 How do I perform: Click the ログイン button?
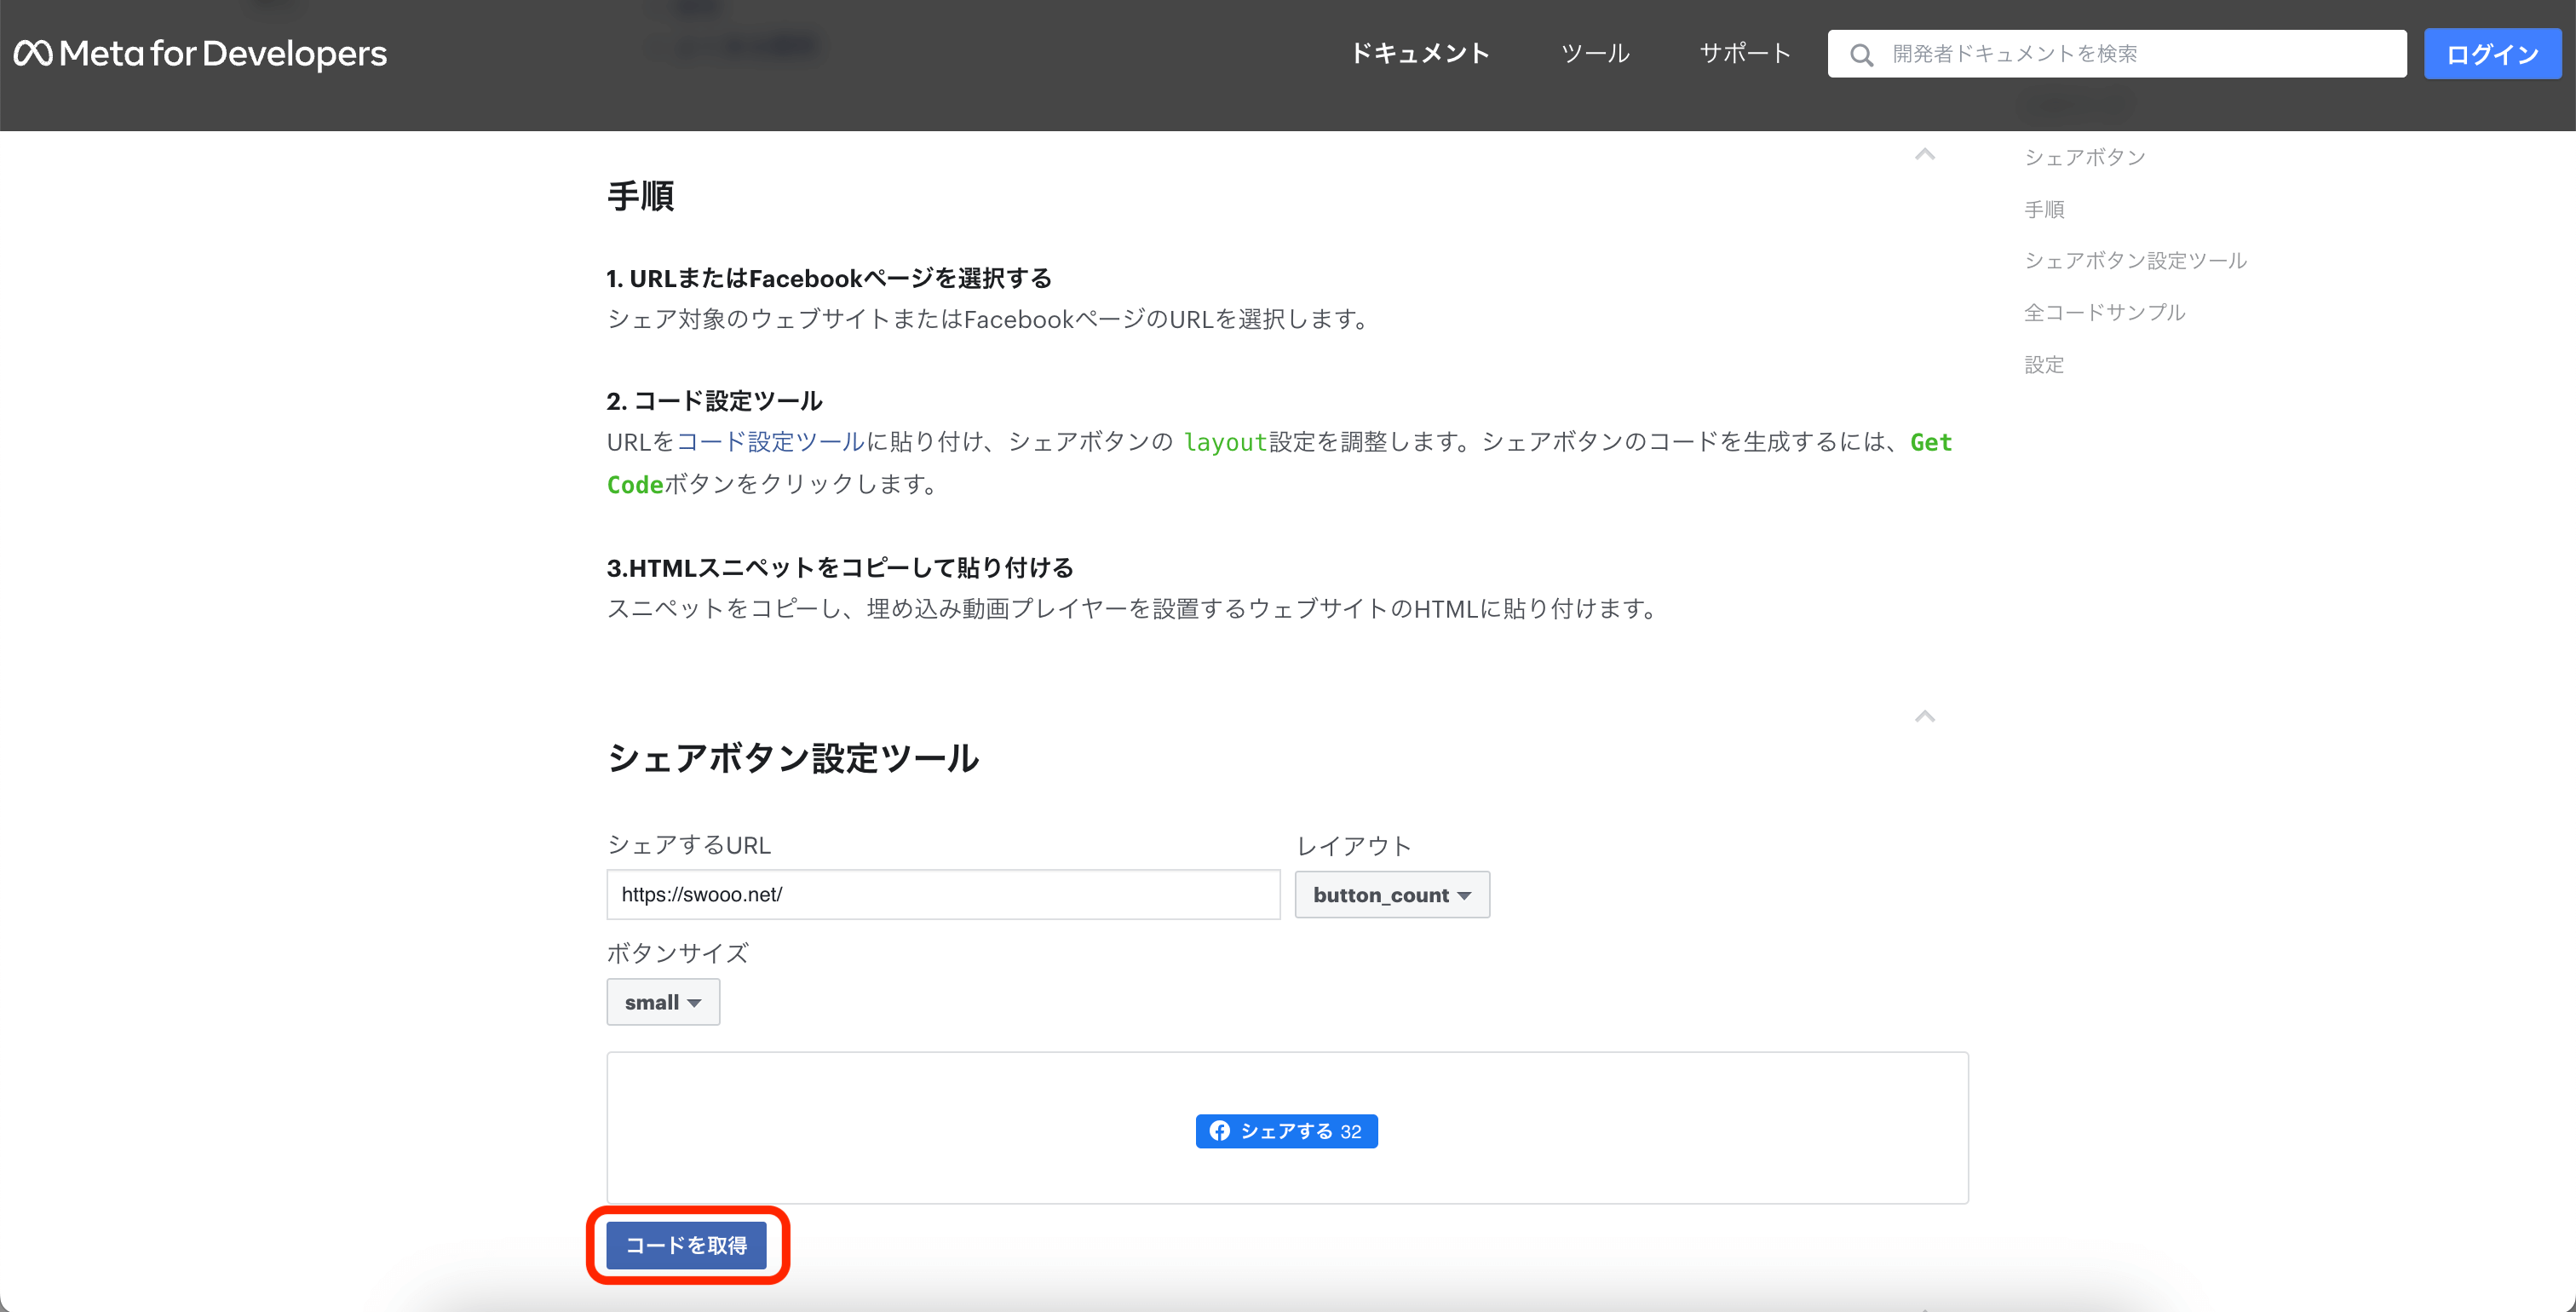[2492, 54]
